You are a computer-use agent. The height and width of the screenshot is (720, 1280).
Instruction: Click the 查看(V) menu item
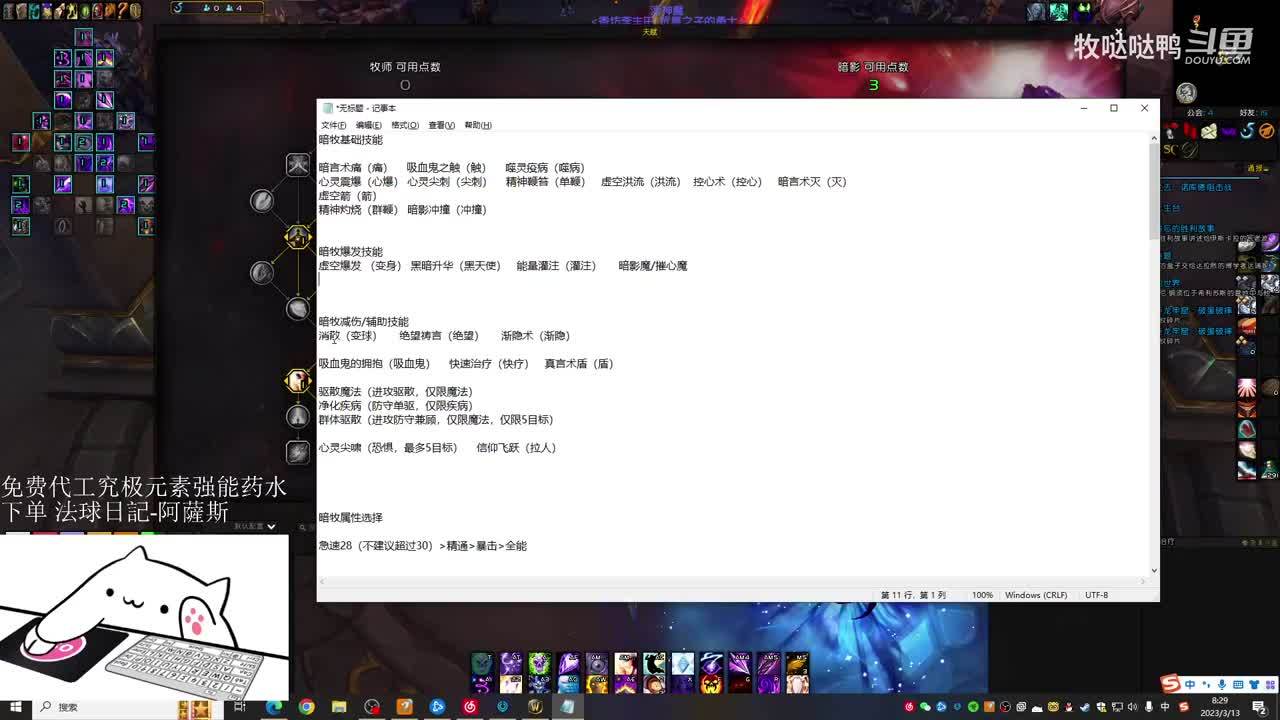(x=441, y=125)
